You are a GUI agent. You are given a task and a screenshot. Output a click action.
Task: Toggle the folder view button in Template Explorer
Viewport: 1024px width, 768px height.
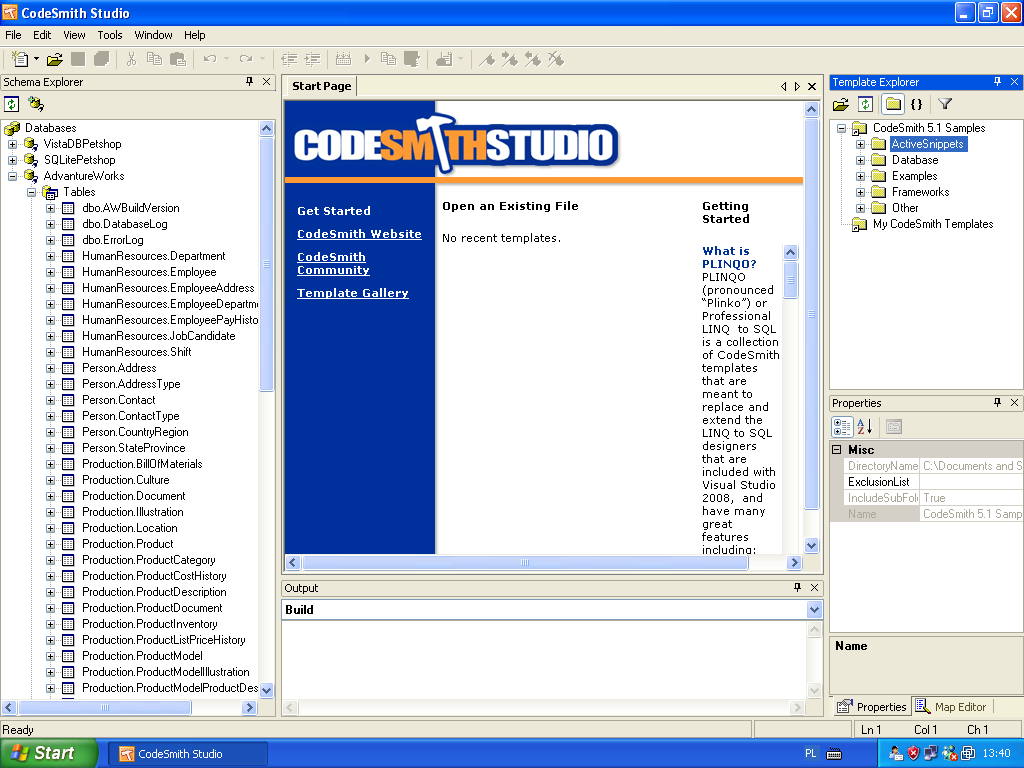click(x=893, y=104)
